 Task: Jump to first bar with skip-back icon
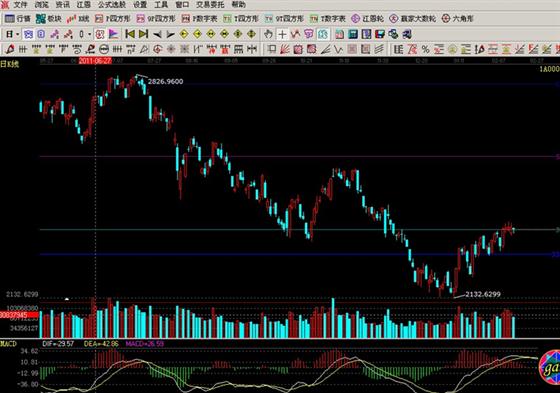[130, 34]
